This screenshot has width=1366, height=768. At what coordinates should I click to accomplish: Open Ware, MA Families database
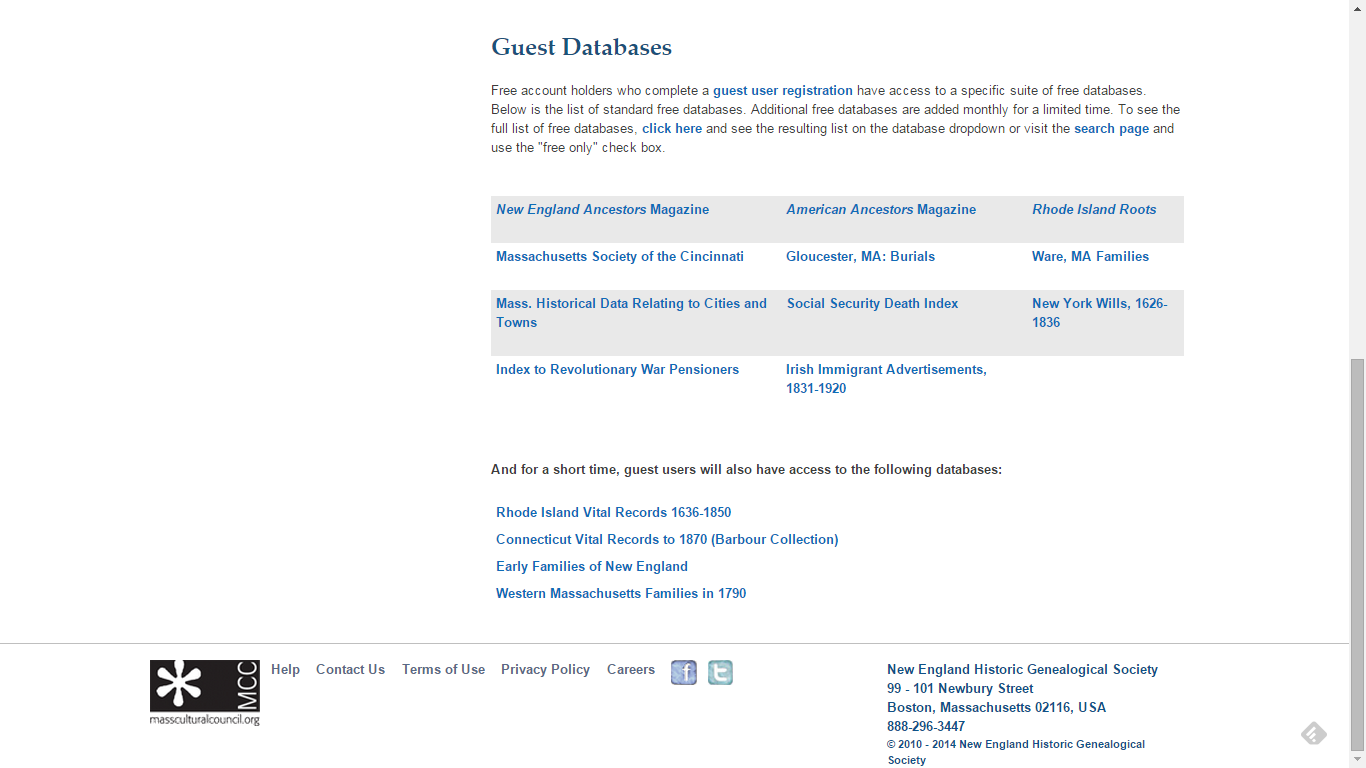[1090, 256]
